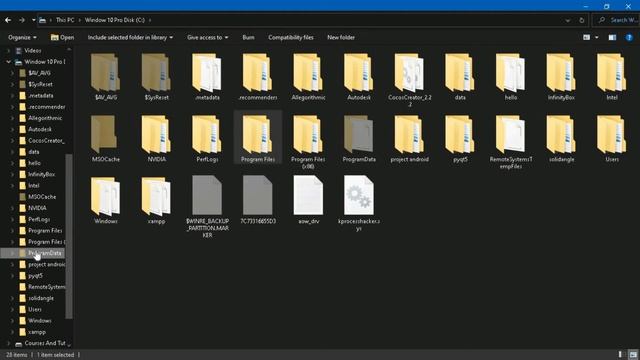
Task: Select the Program Files (x86) folder icon
Action: click(308, 134)
